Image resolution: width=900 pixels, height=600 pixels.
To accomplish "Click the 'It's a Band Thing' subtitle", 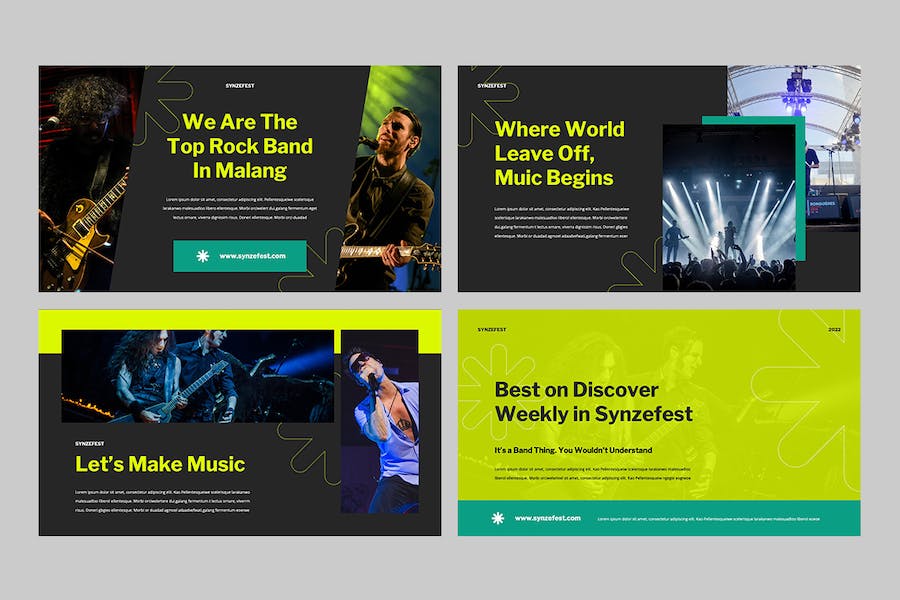I will [573, 450].
